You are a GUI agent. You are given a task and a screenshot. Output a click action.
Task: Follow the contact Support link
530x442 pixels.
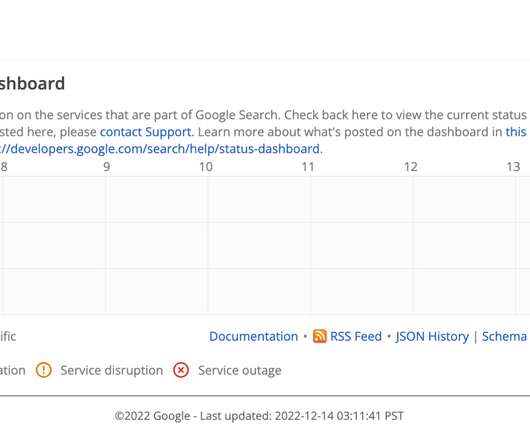[x=146, y=132]
